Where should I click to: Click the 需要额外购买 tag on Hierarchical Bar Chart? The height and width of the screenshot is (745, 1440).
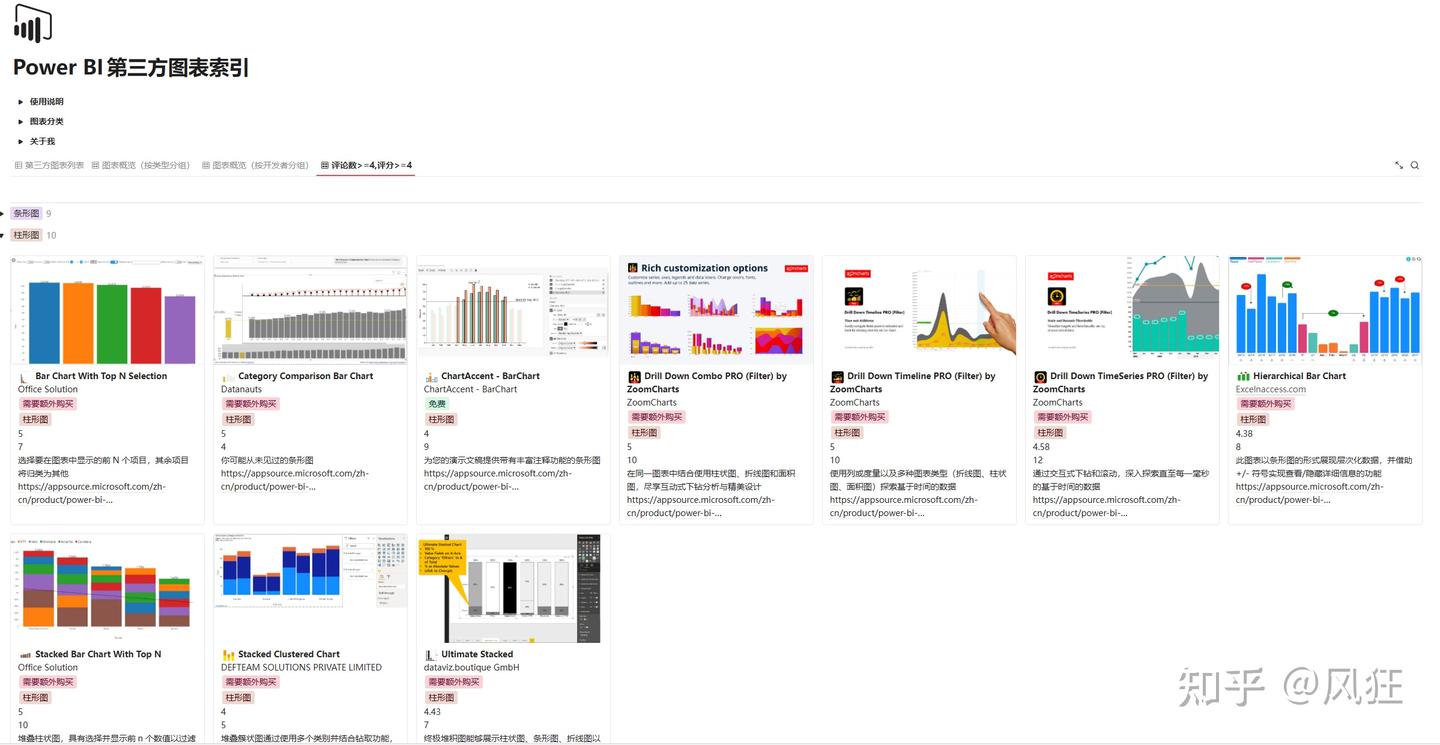1265,404
